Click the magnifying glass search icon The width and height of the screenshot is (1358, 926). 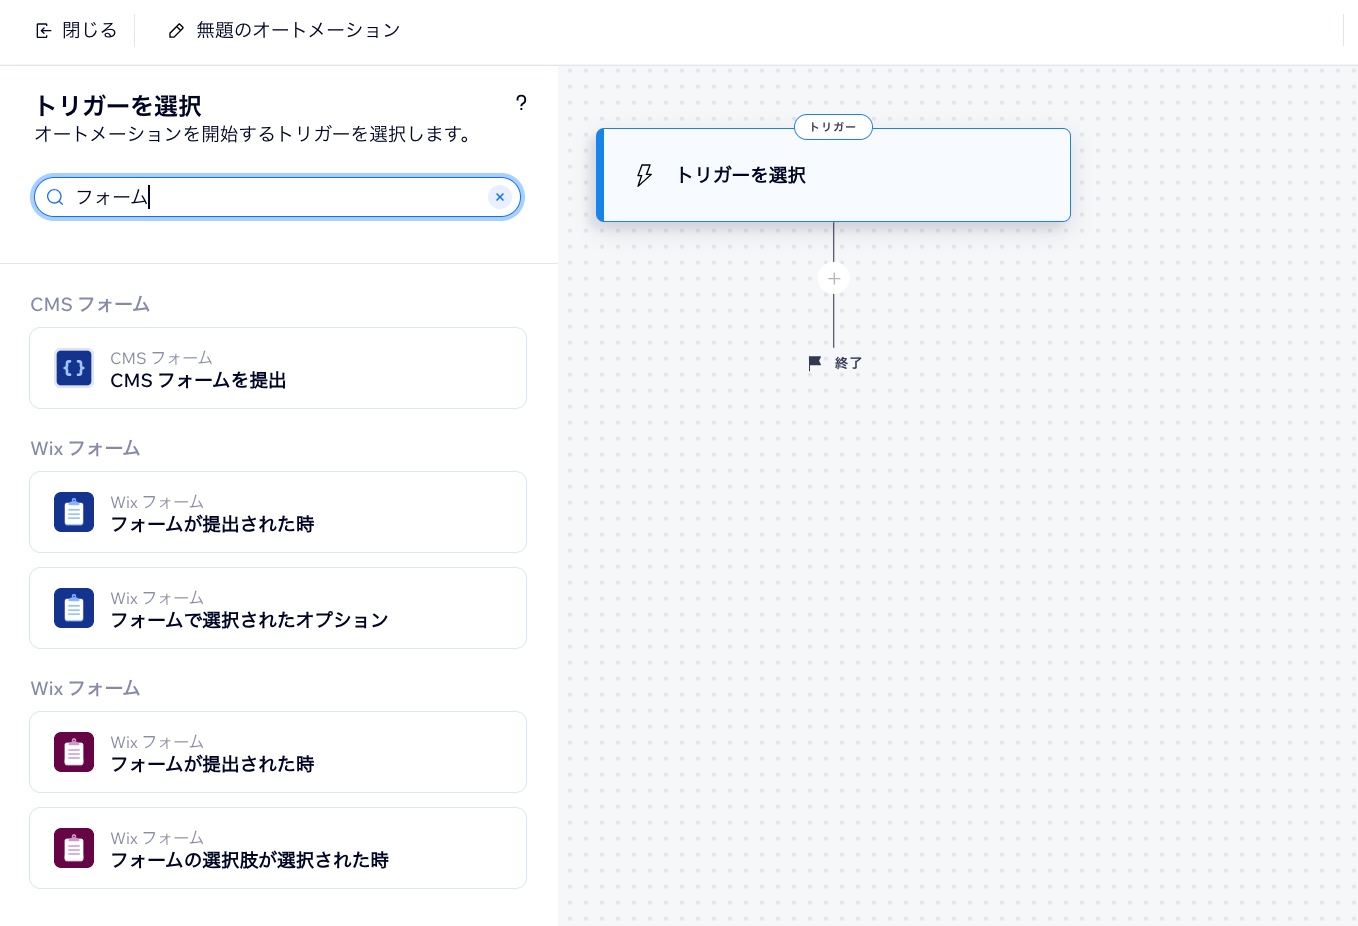(56, 197)
